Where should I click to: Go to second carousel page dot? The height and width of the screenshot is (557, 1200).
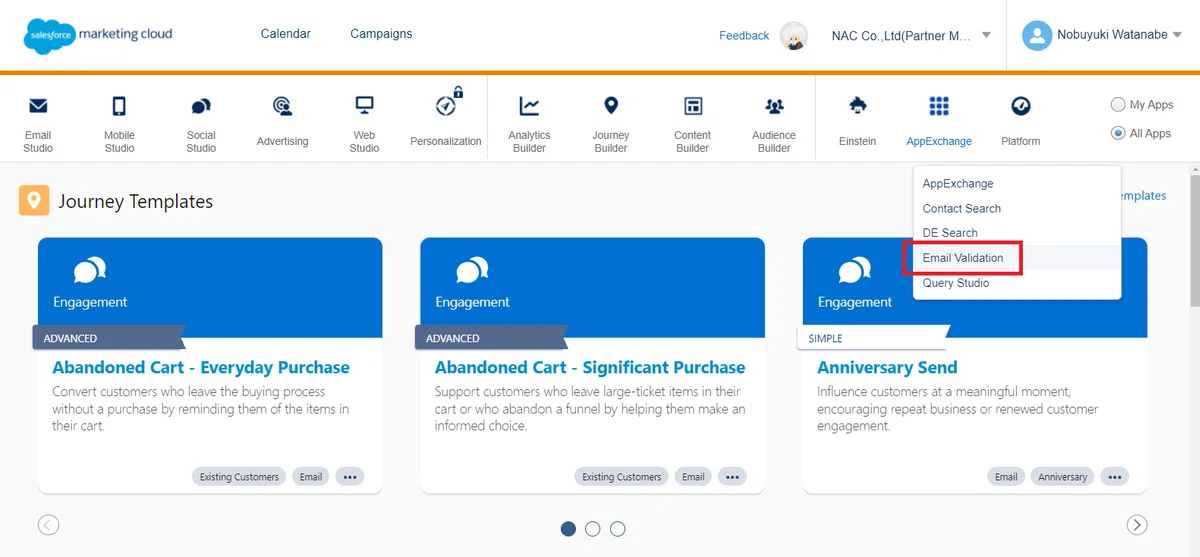pyautogui.click(x=593, y=529)
